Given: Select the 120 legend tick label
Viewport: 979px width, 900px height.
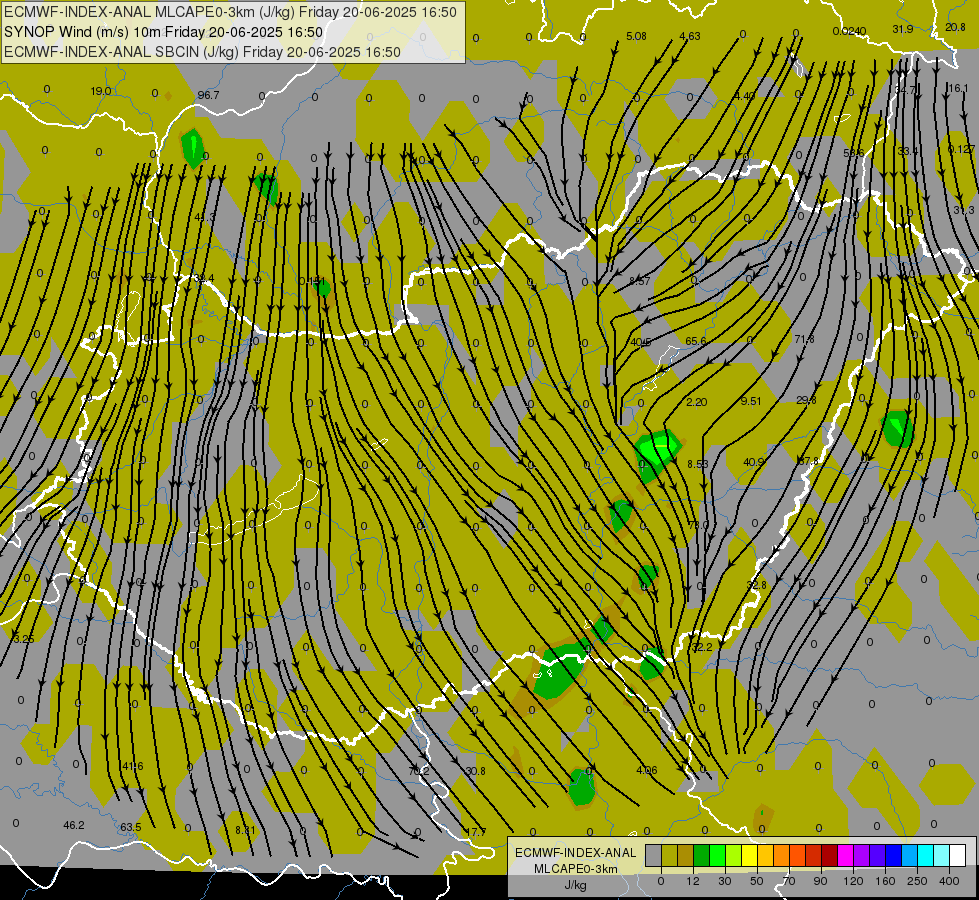Looking at the screenshot, I should click(853, 881).
